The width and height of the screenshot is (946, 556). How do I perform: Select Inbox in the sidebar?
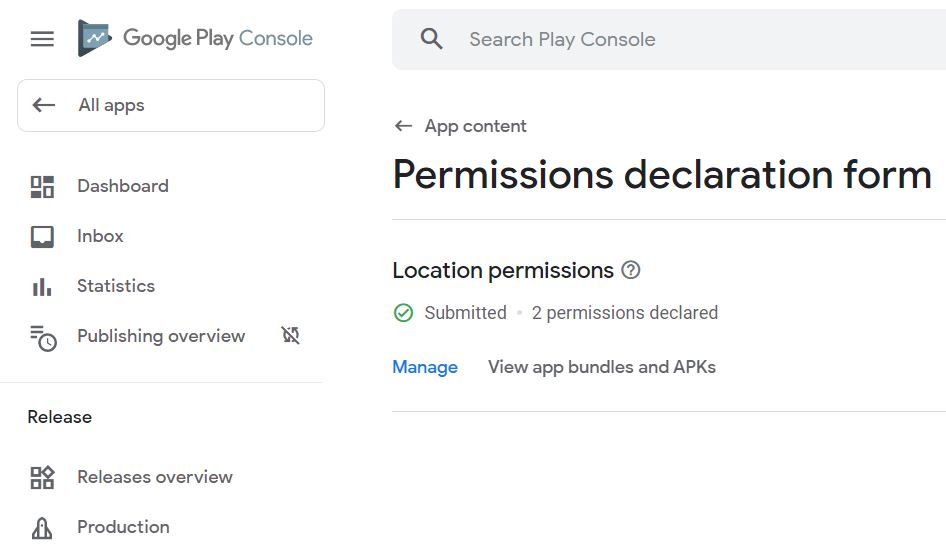click(x=100, y=236)
